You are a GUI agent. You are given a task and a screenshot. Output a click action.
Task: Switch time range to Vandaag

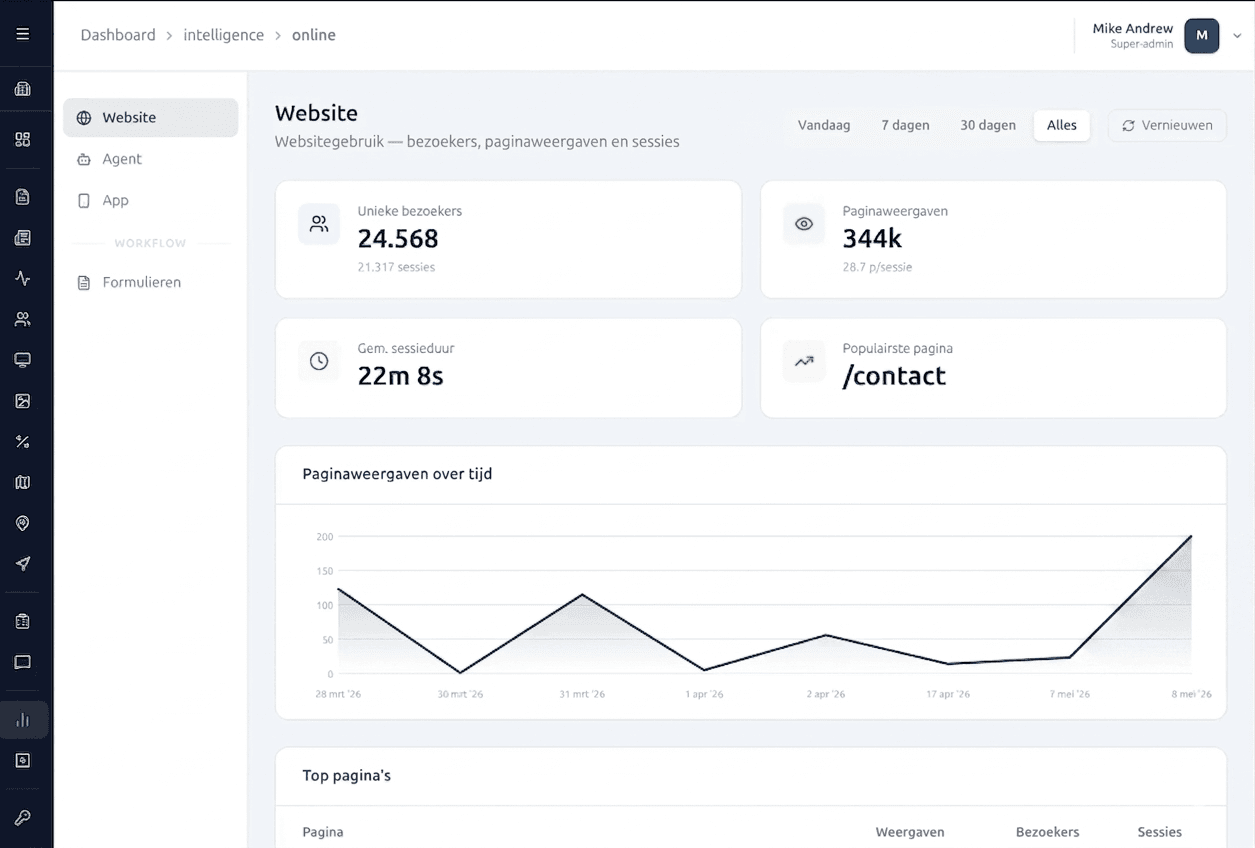824,125
